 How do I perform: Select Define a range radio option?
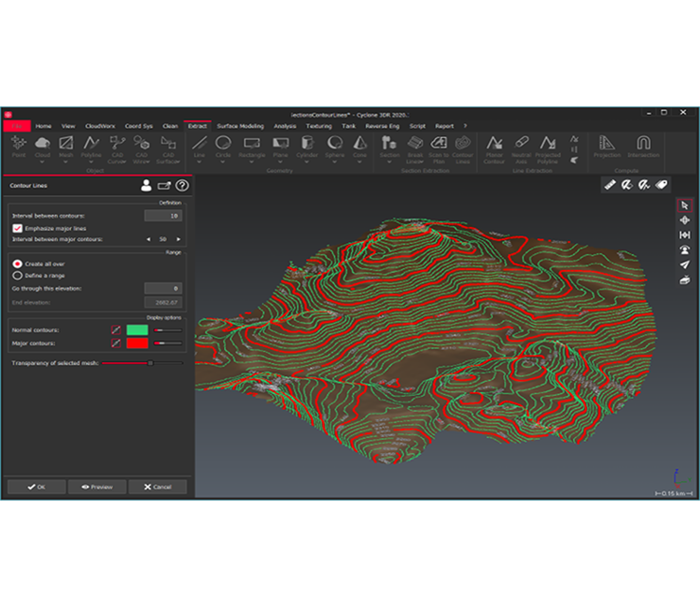(x=17, y=275)
